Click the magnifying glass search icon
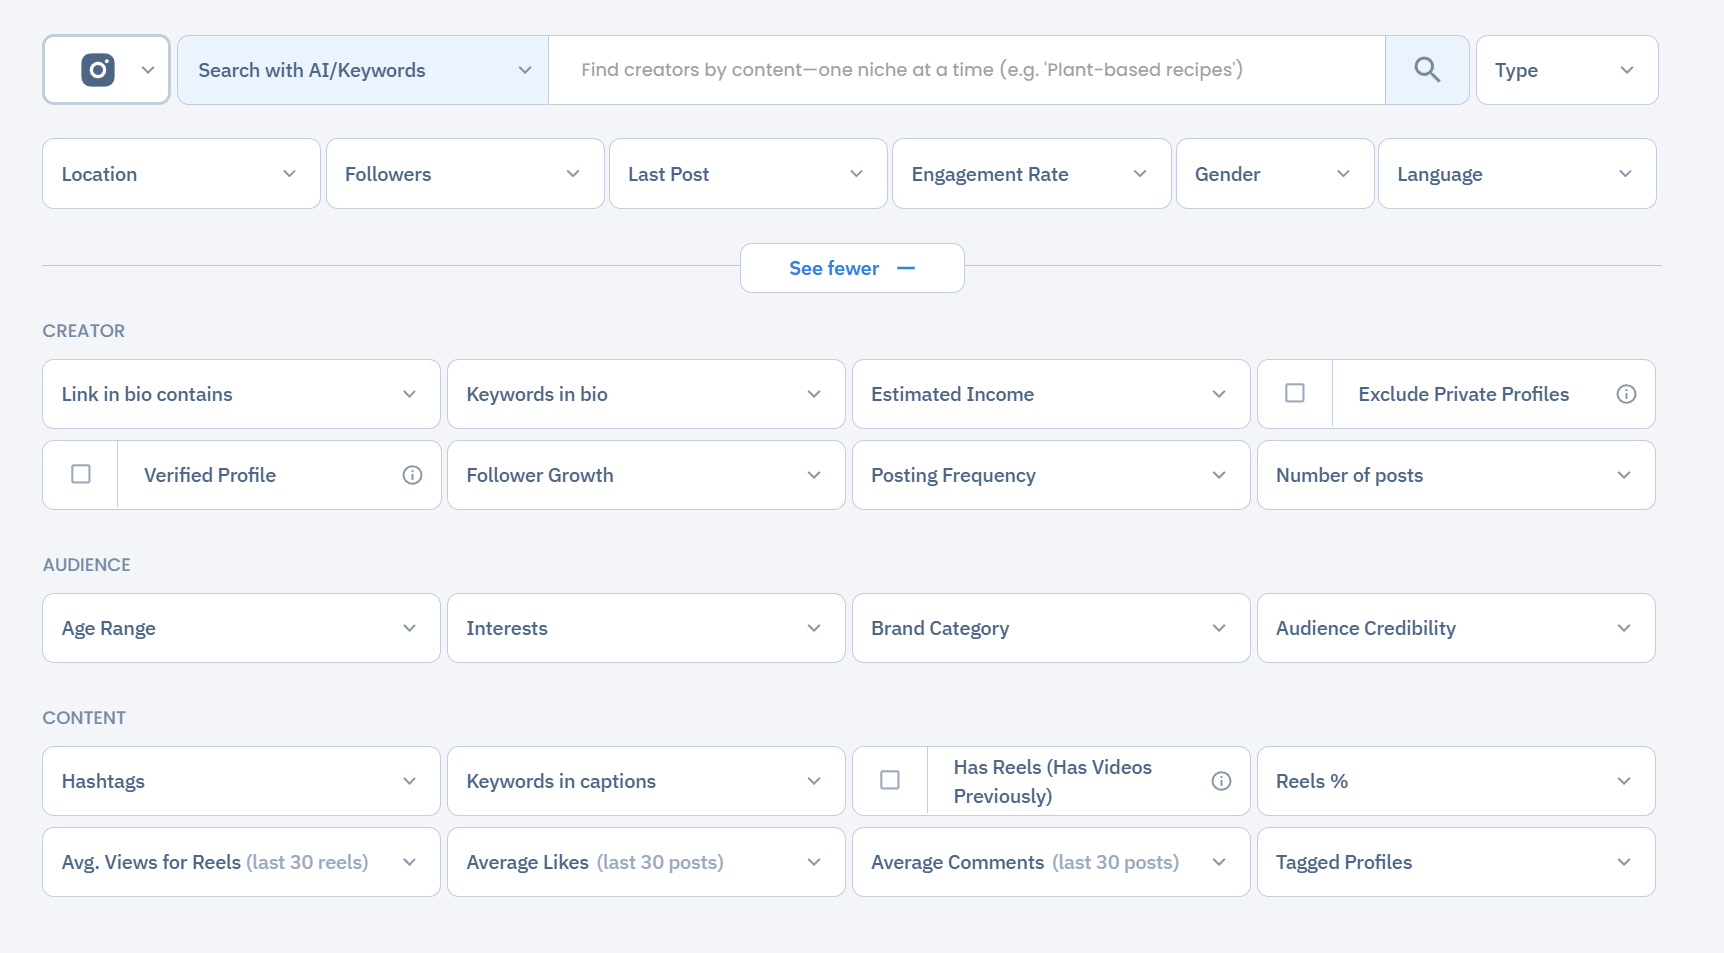 1427,70
